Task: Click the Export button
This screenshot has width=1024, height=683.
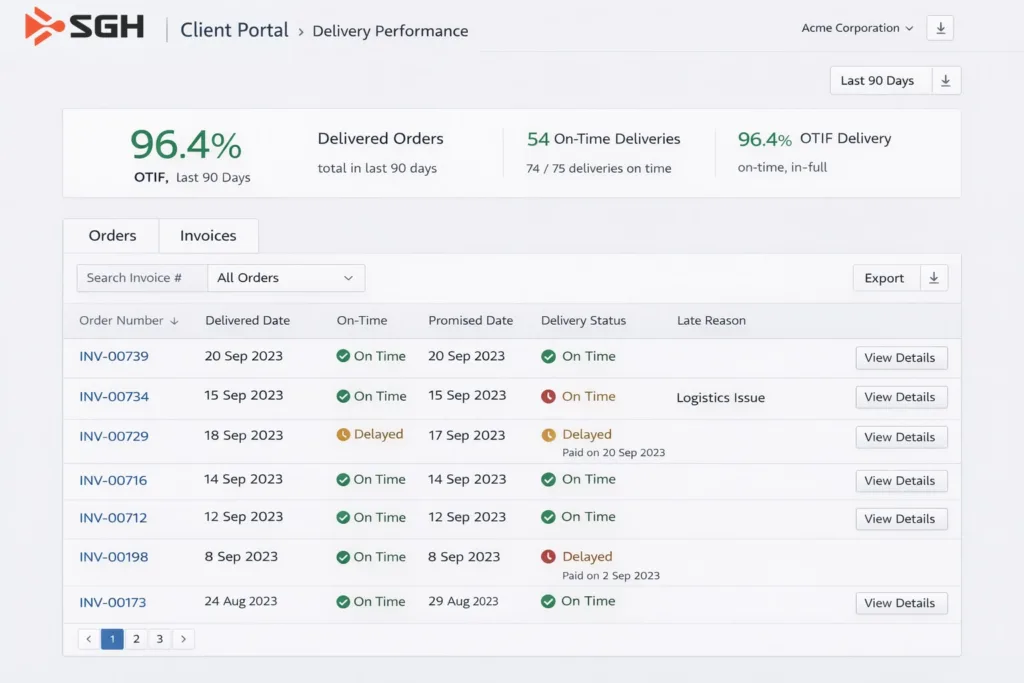Action: tap(884, 278)
